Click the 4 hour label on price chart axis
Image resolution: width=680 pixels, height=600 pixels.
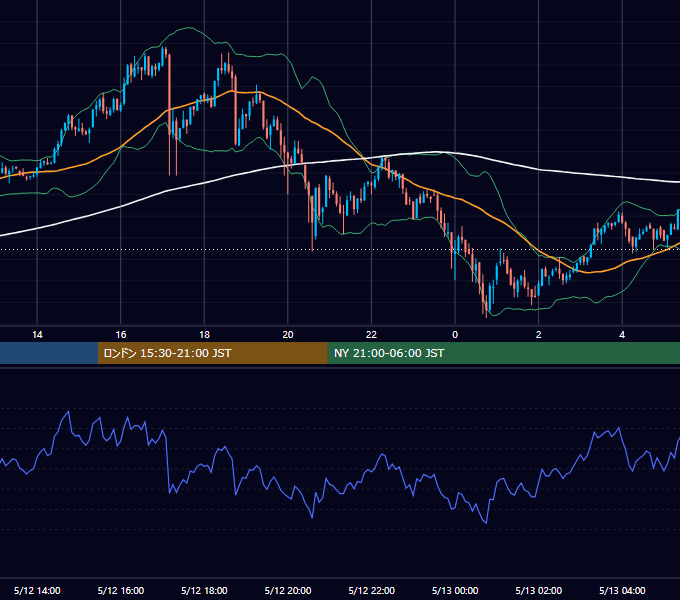(622, 335)
